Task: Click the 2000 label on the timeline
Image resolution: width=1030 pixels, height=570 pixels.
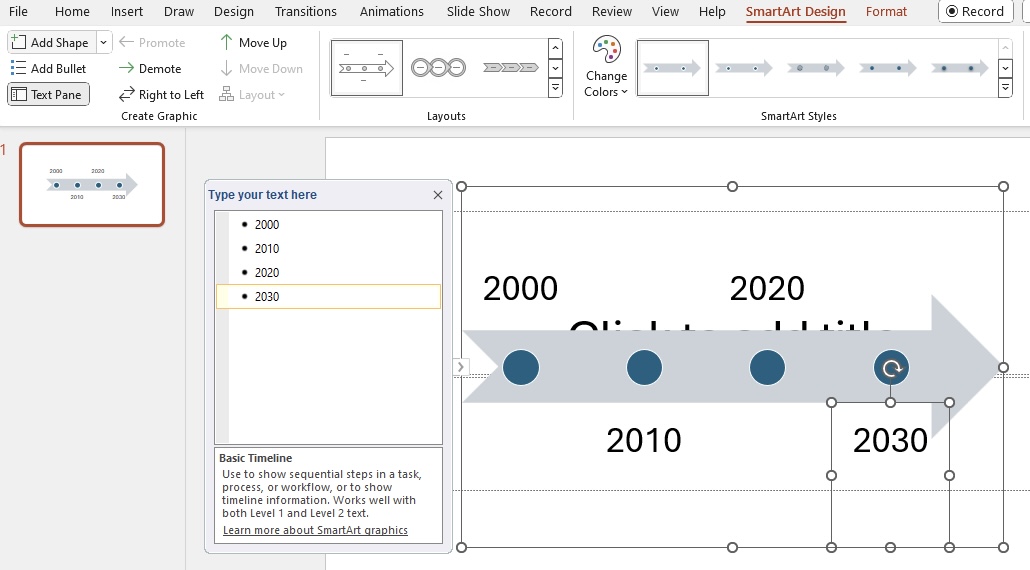Action: point(520,288)
